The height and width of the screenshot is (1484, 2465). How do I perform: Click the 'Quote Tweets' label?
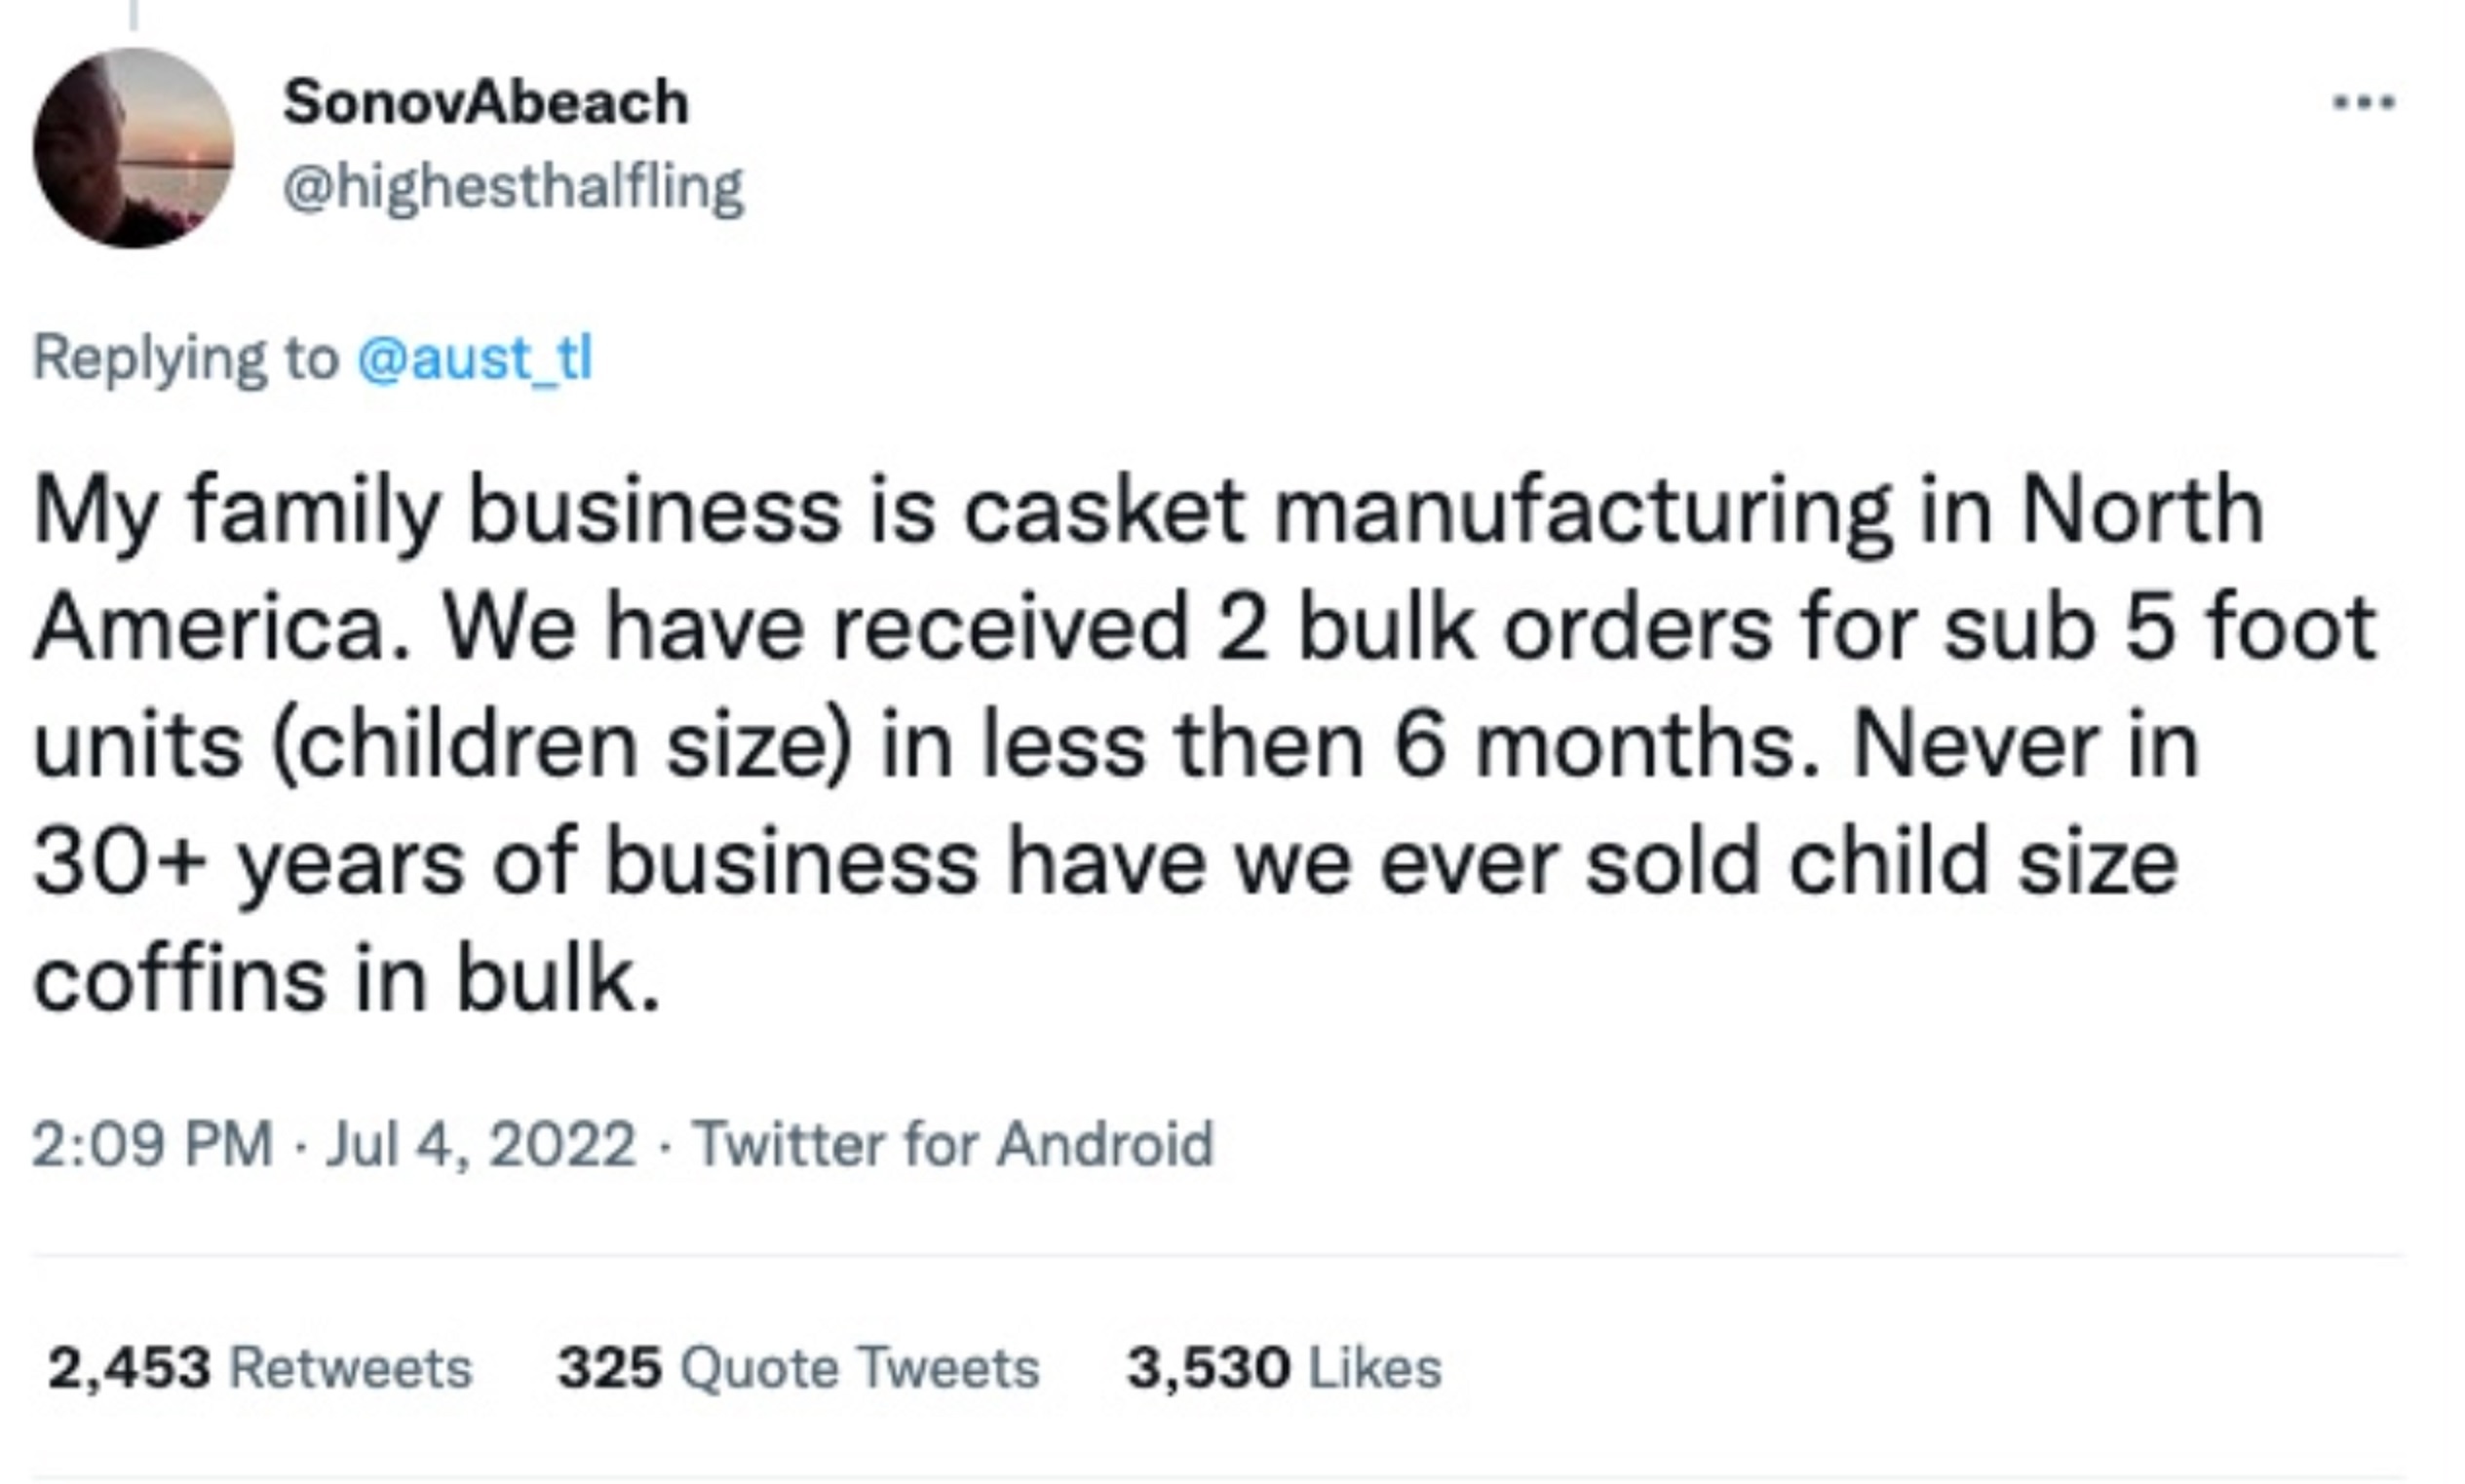pos(860,1367)
